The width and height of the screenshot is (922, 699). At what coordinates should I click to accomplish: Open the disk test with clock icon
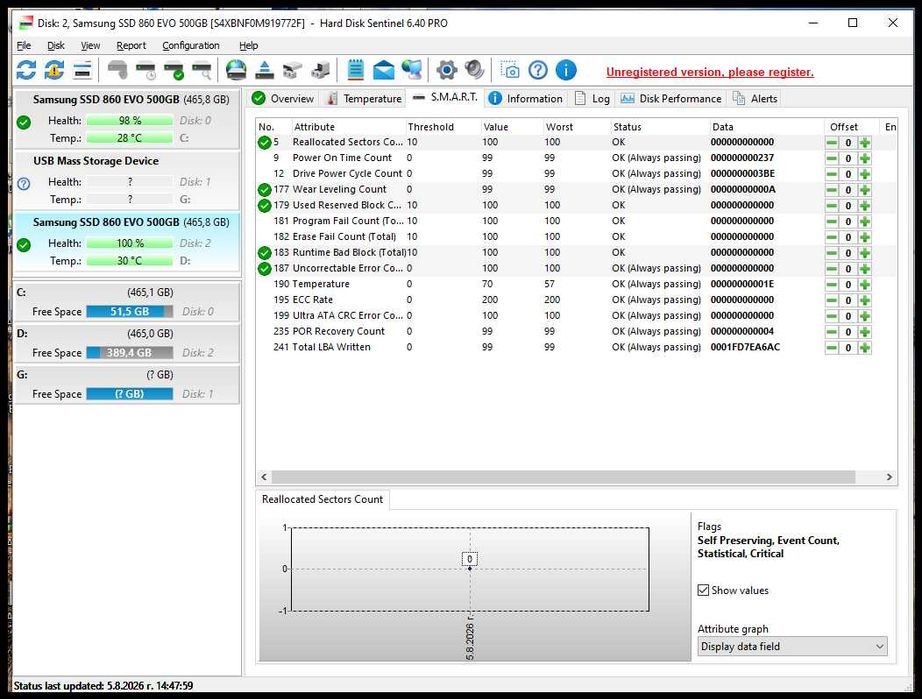[x=146, y=71]
